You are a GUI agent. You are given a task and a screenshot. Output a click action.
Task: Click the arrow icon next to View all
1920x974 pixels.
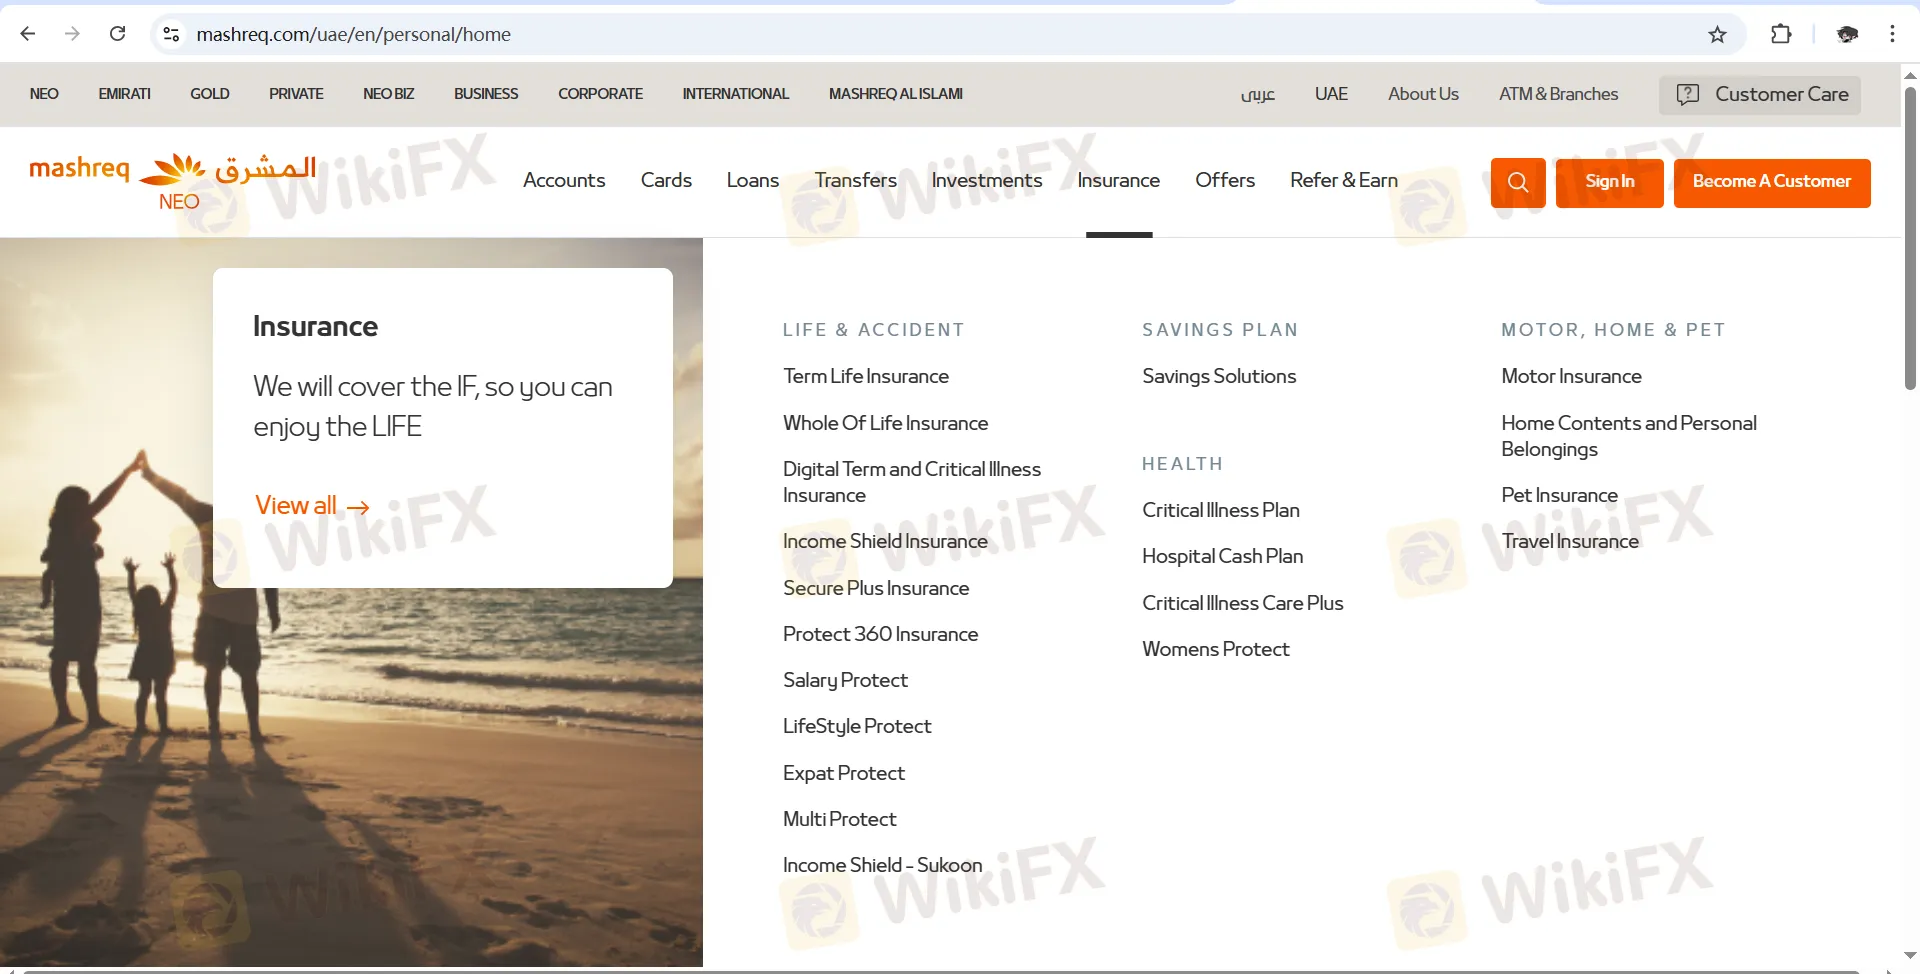point(359,507)
